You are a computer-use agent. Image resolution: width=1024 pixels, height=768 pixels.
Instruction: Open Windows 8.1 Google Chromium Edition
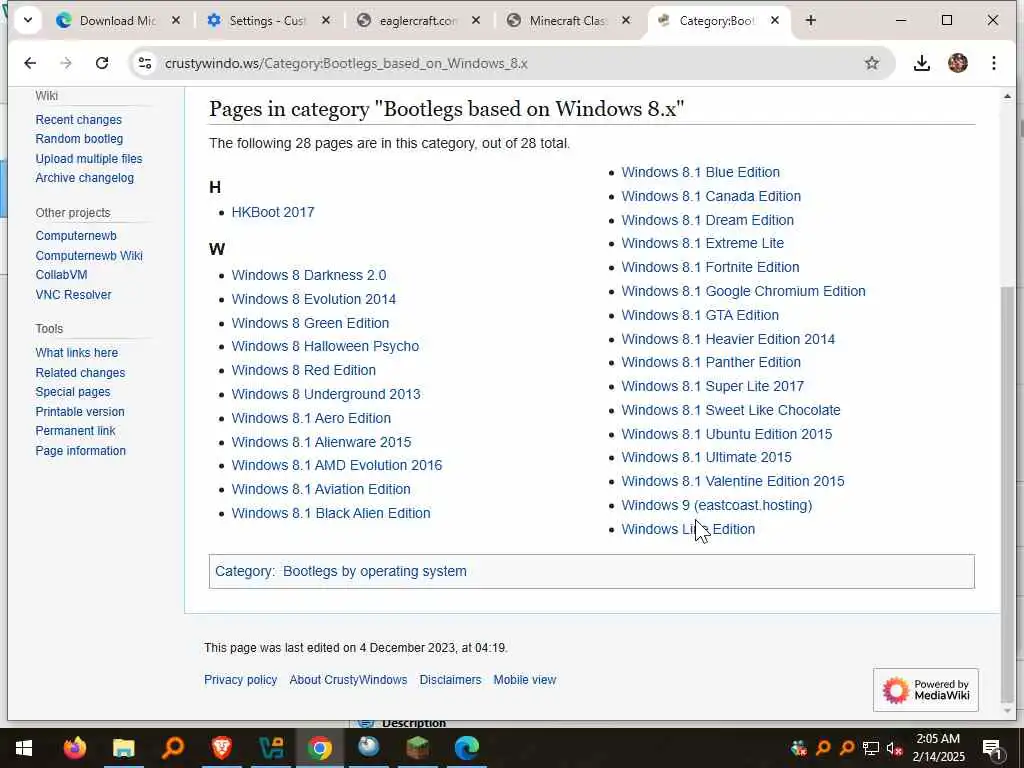(743, 291)
